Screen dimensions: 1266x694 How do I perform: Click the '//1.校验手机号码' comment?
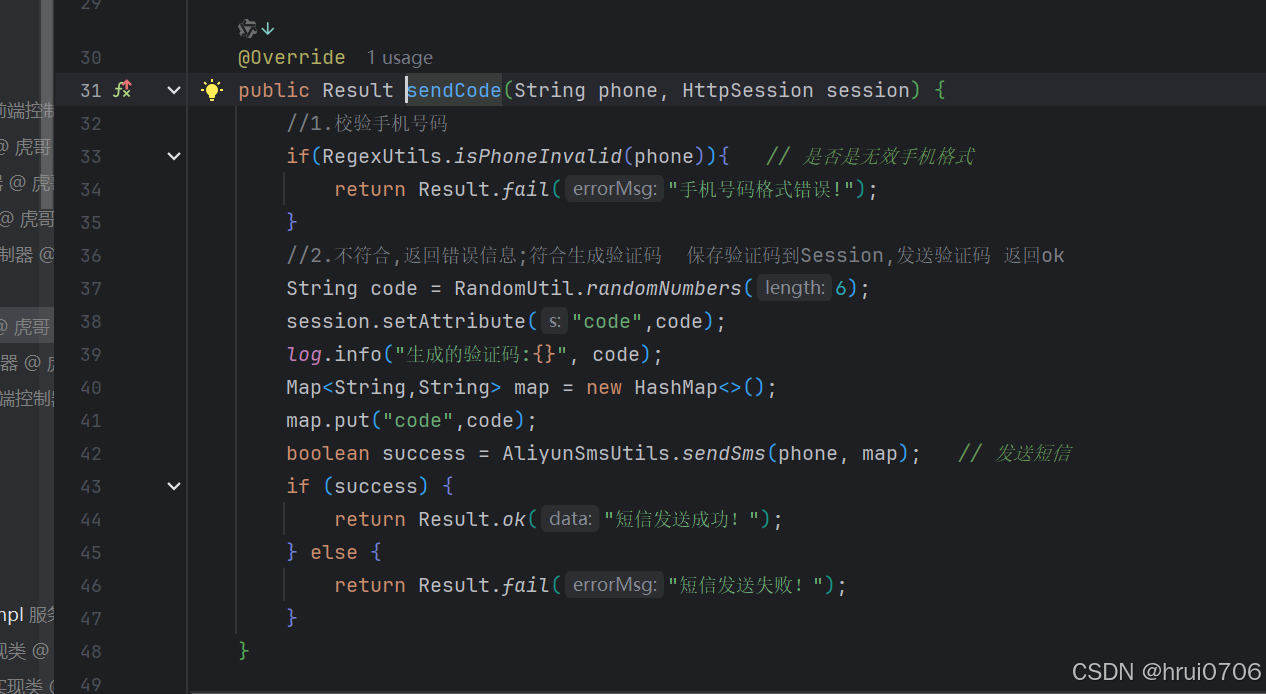click(x=367, y=123)
